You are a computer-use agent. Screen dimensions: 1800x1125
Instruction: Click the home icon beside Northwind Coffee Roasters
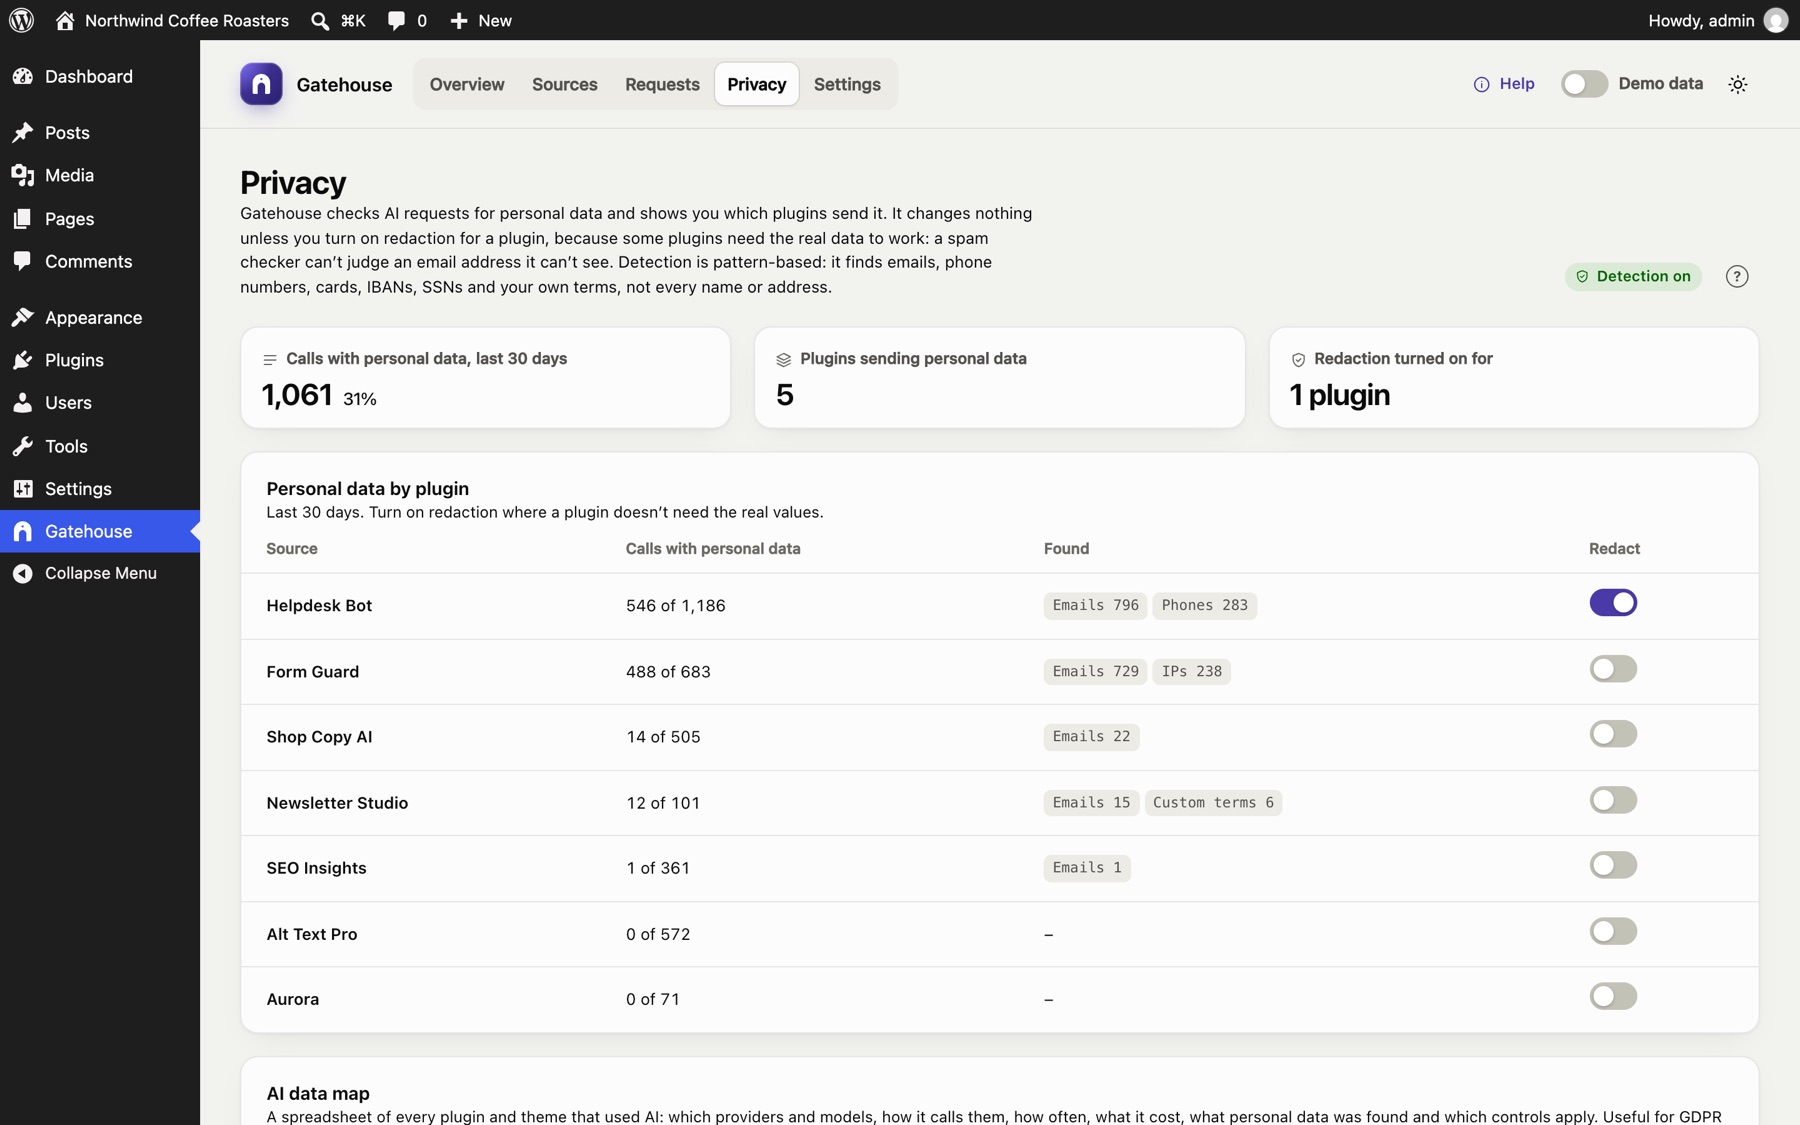pyautogui.click(x=65, y=20)
